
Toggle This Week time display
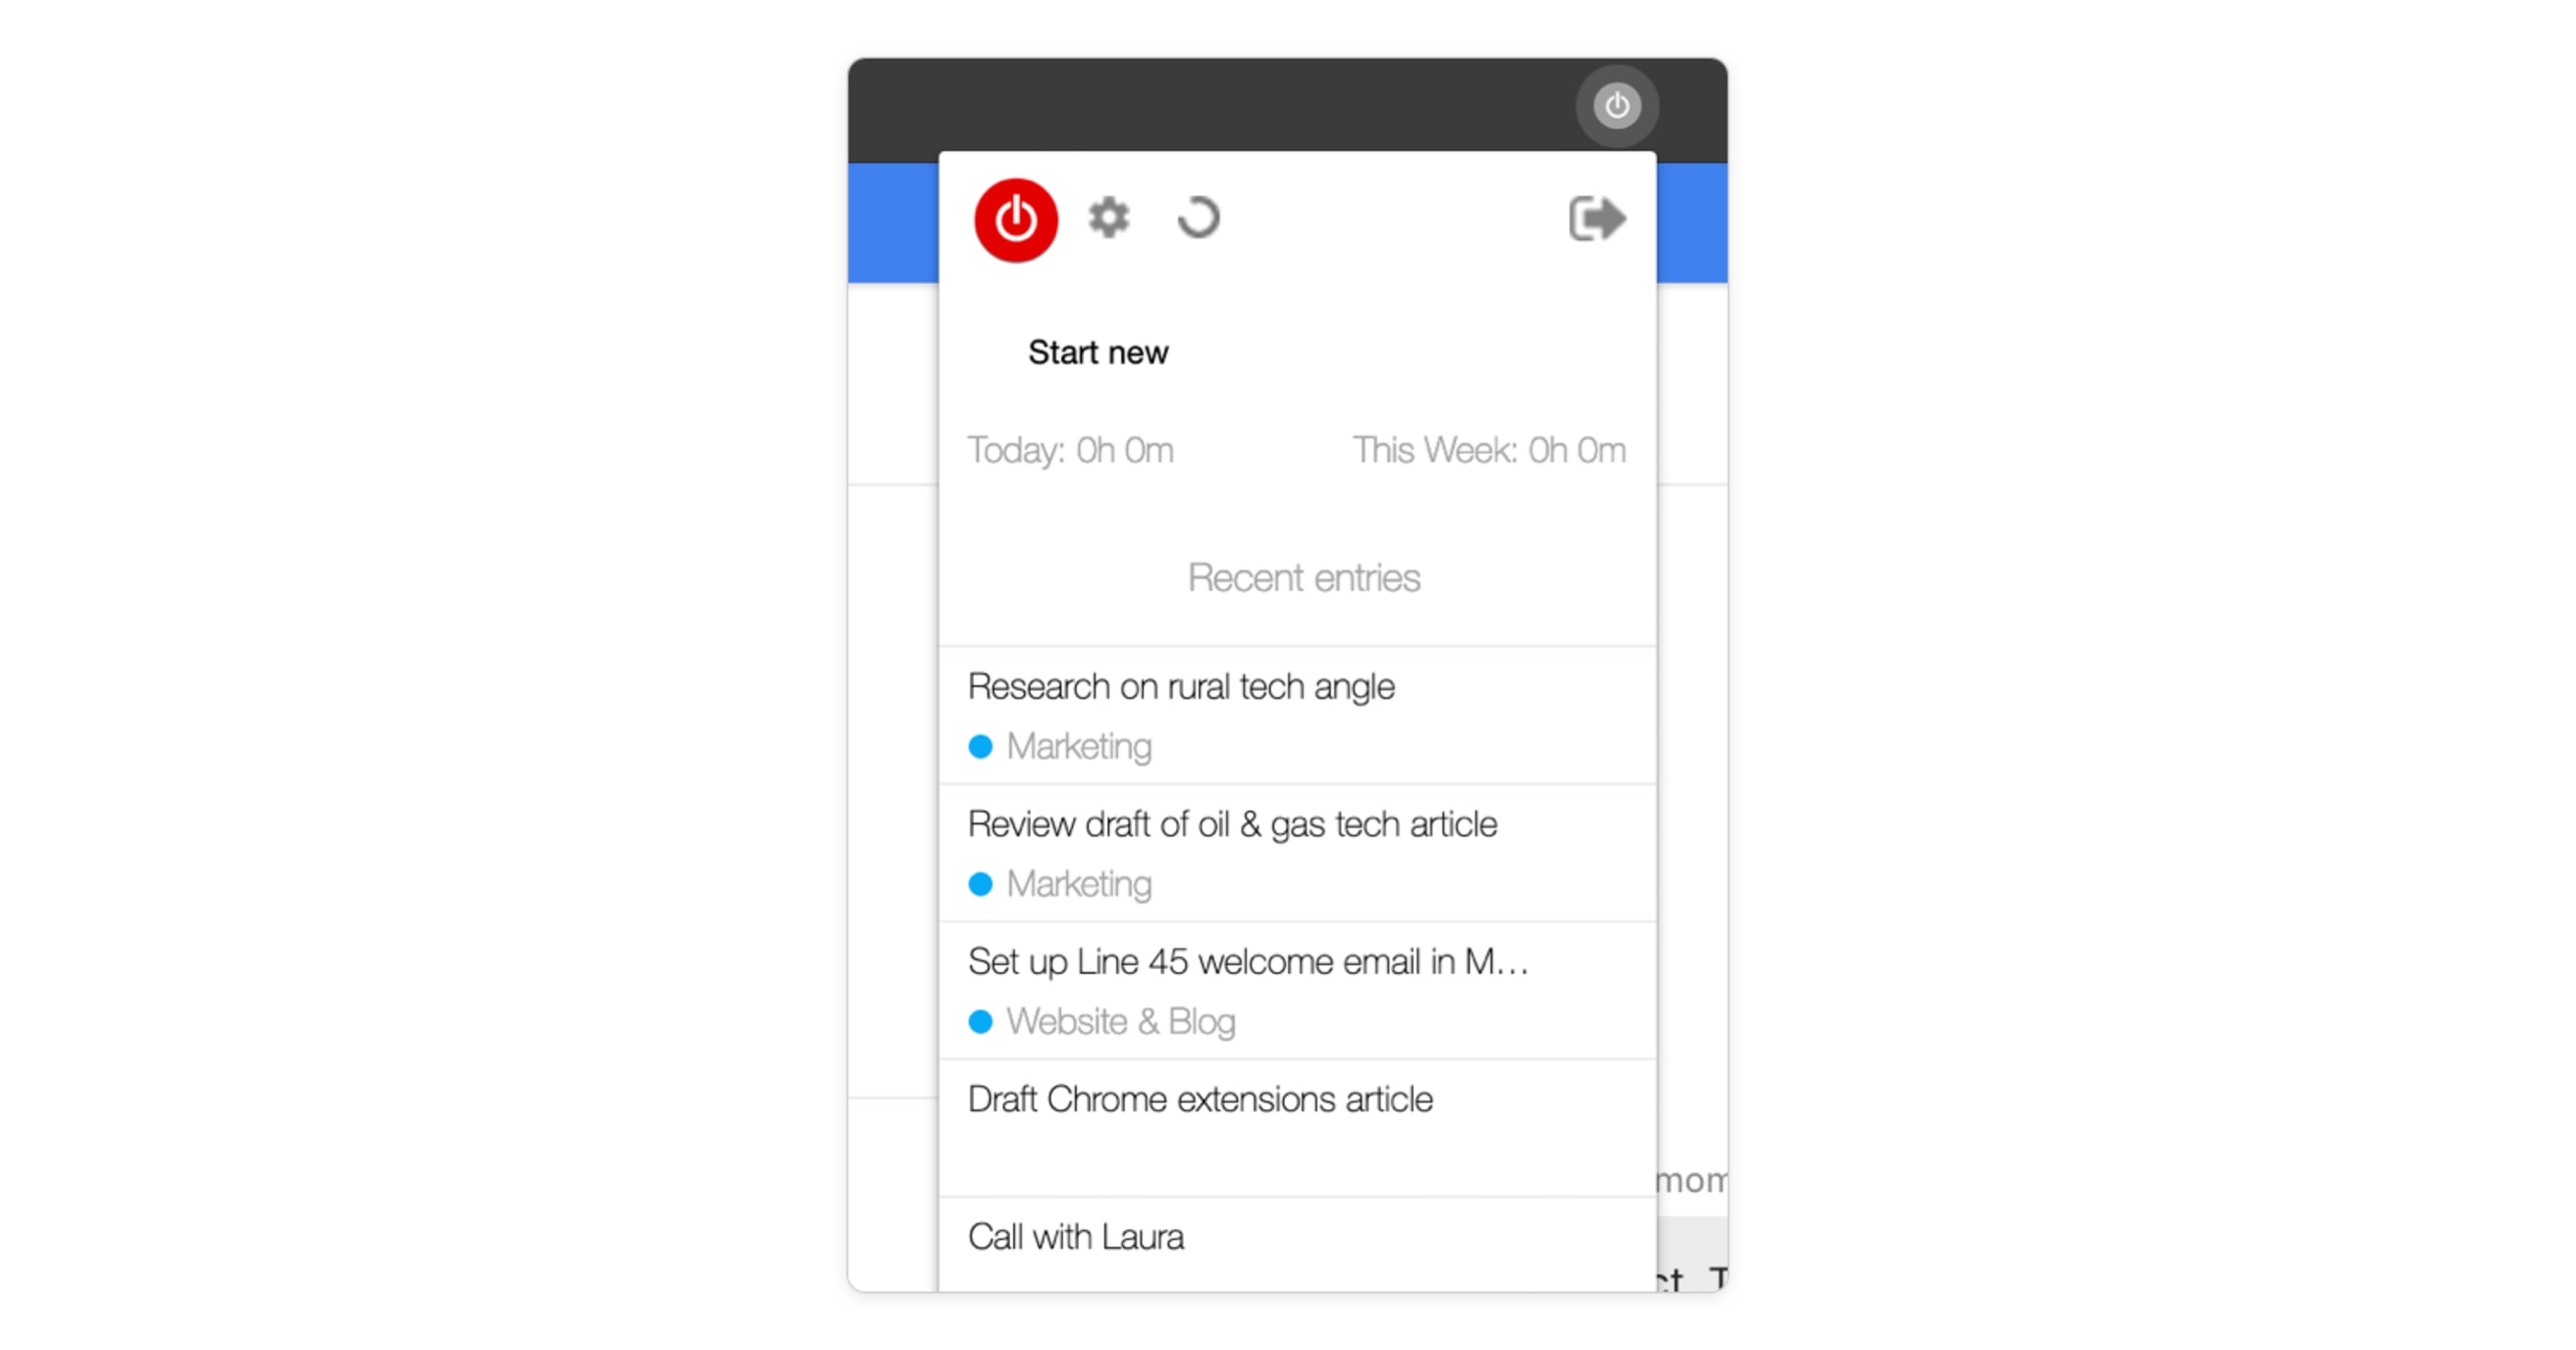1487,449
